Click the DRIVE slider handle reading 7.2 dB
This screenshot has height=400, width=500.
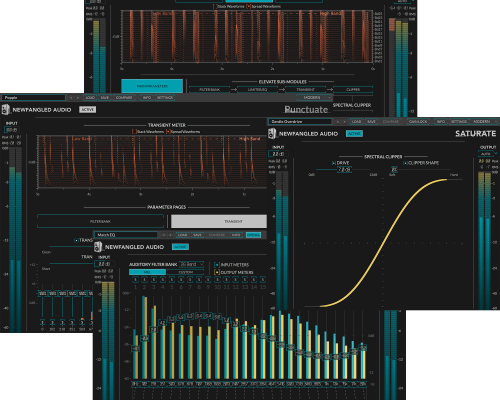pos(344,169)
